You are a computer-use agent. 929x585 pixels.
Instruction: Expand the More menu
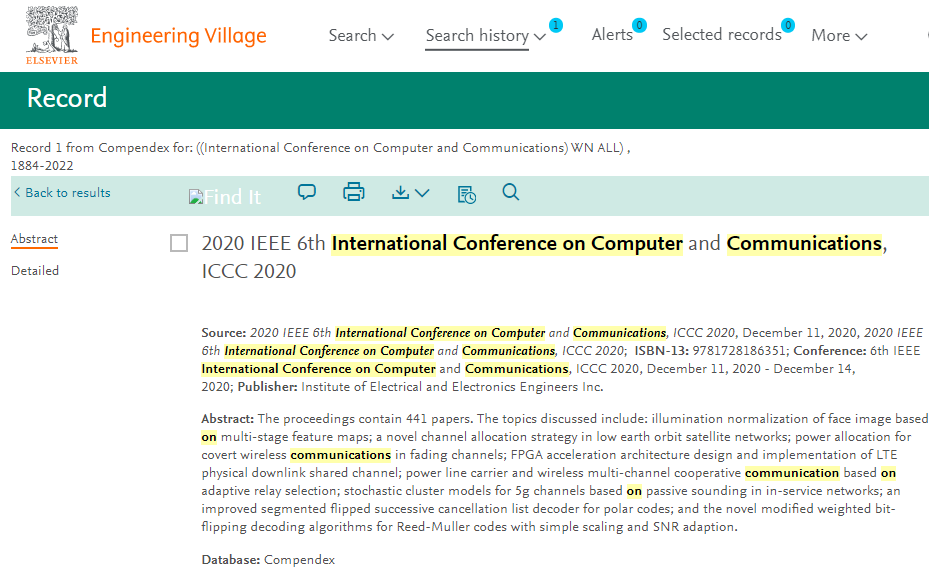838,35
